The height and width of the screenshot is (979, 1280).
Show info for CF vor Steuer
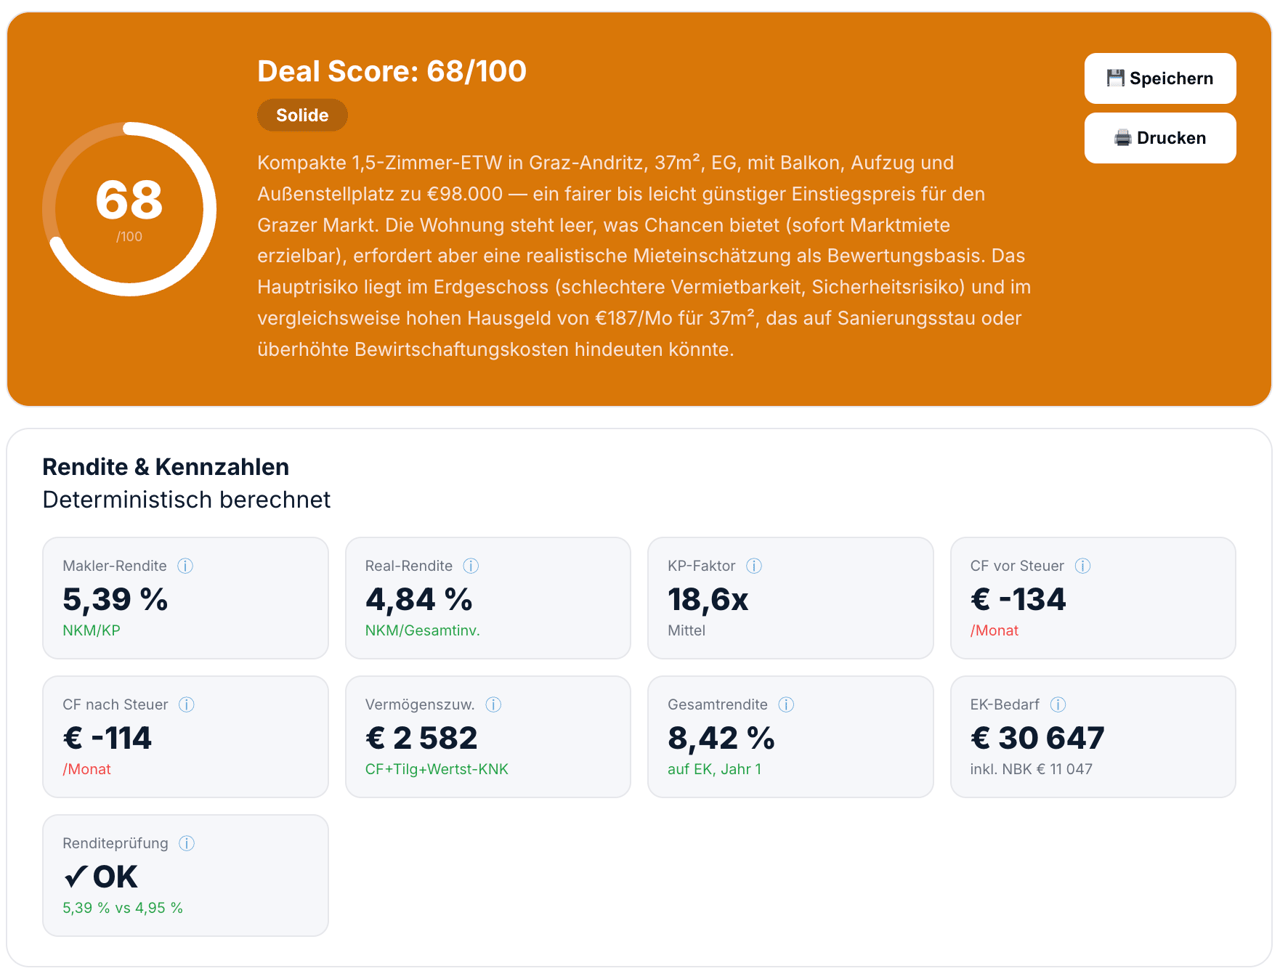(x=1083, y=566)
